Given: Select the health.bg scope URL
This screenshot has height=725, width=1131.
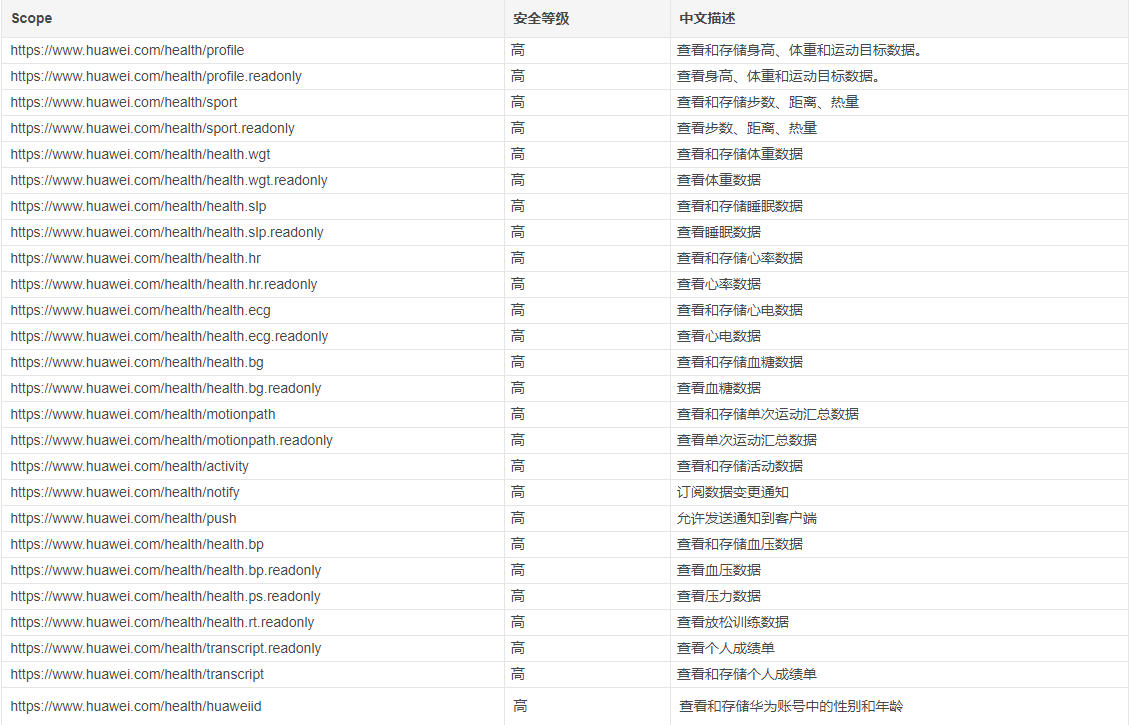Looking at the screenshot, I should [x=137, y=362].
